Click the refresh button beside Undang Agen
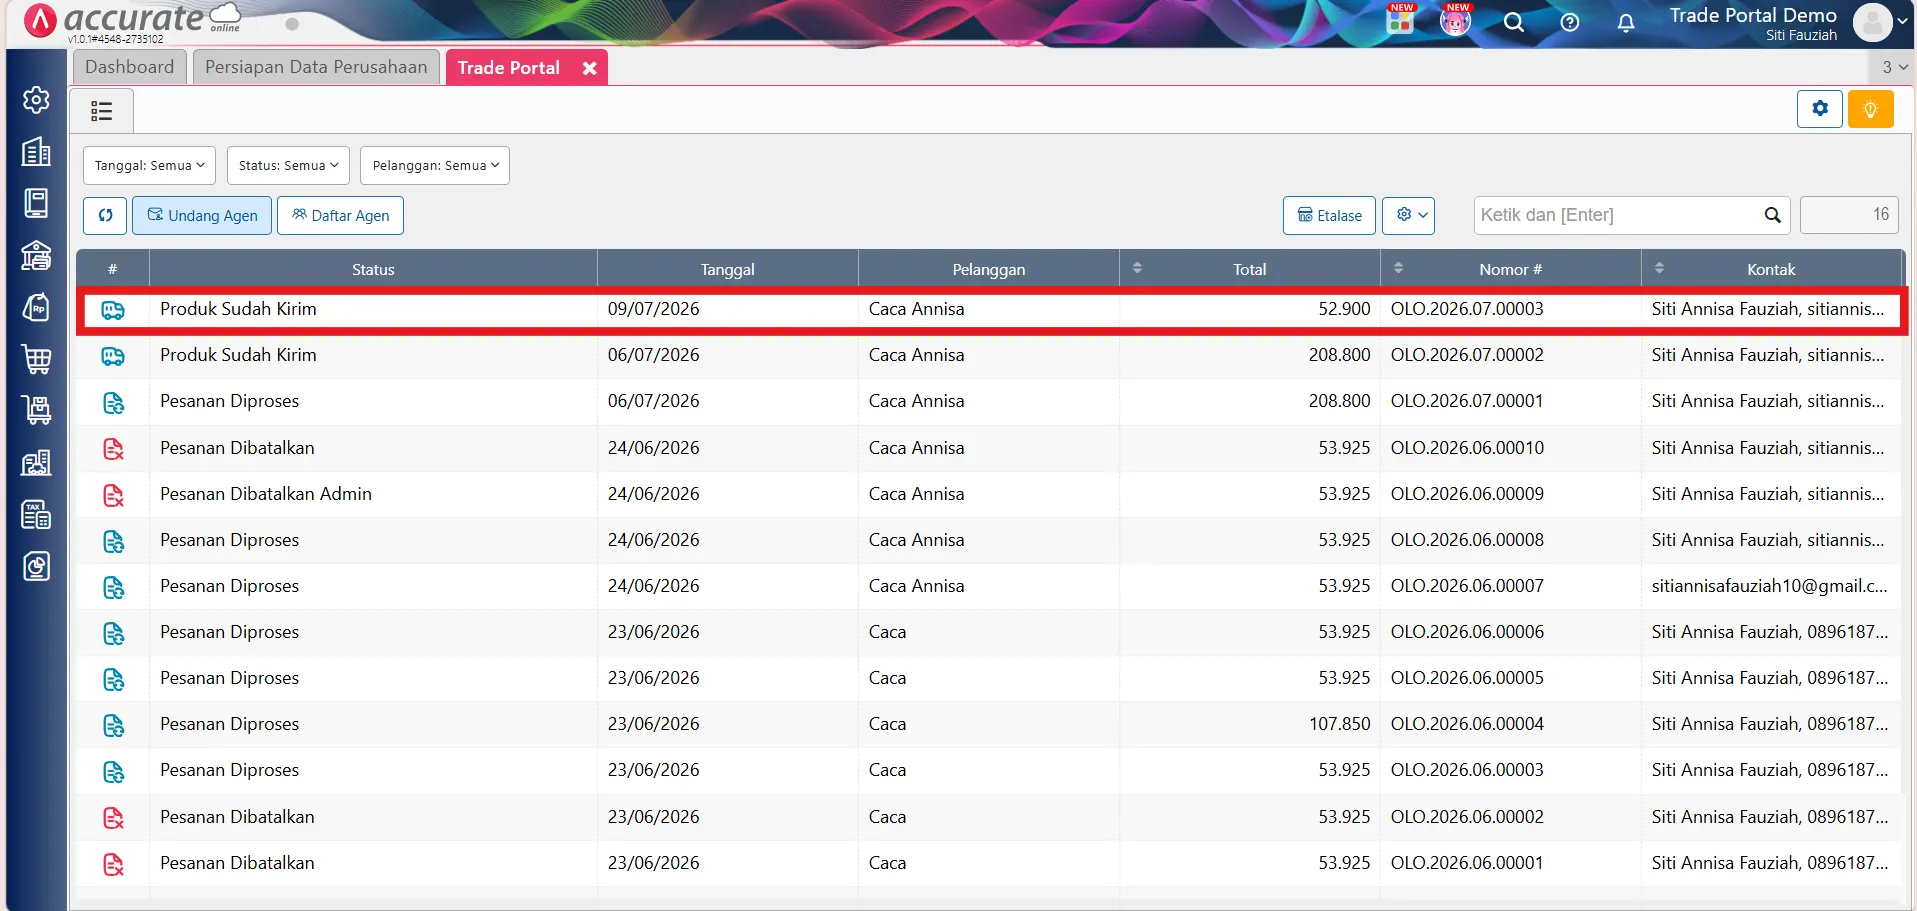This screenshot has width=1917, height=911. click(x=105, y=215)
